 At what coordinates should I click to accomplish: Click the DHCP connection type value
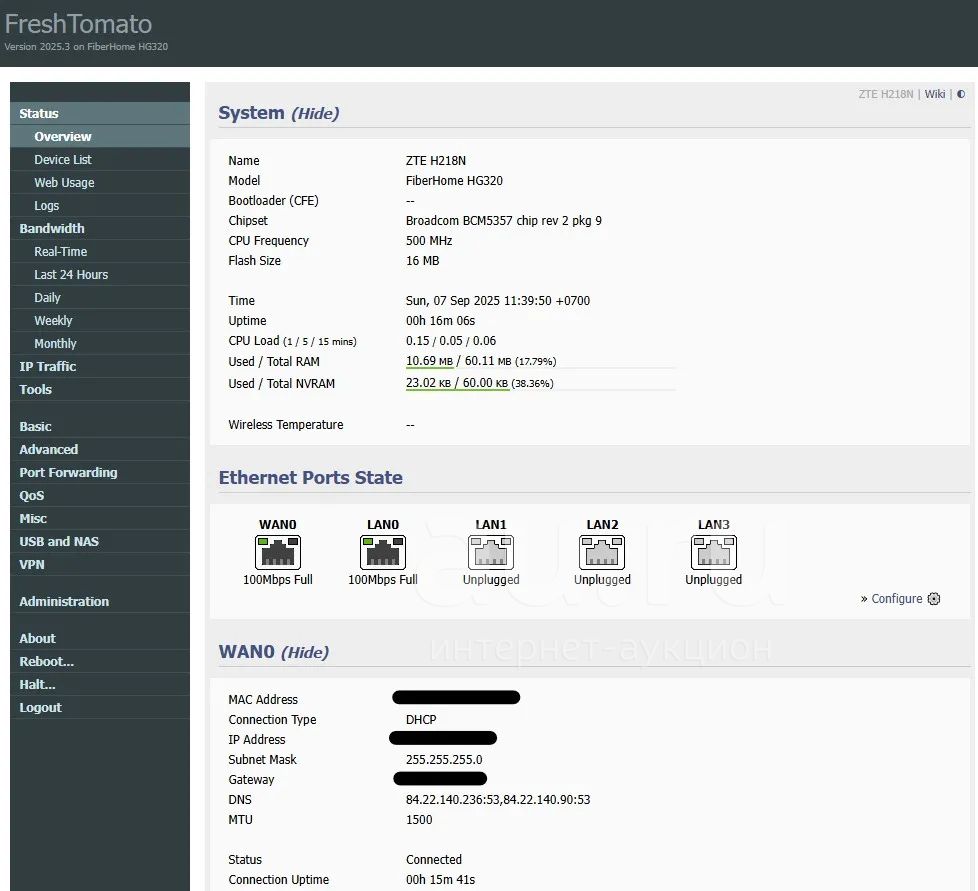[421, 720]
